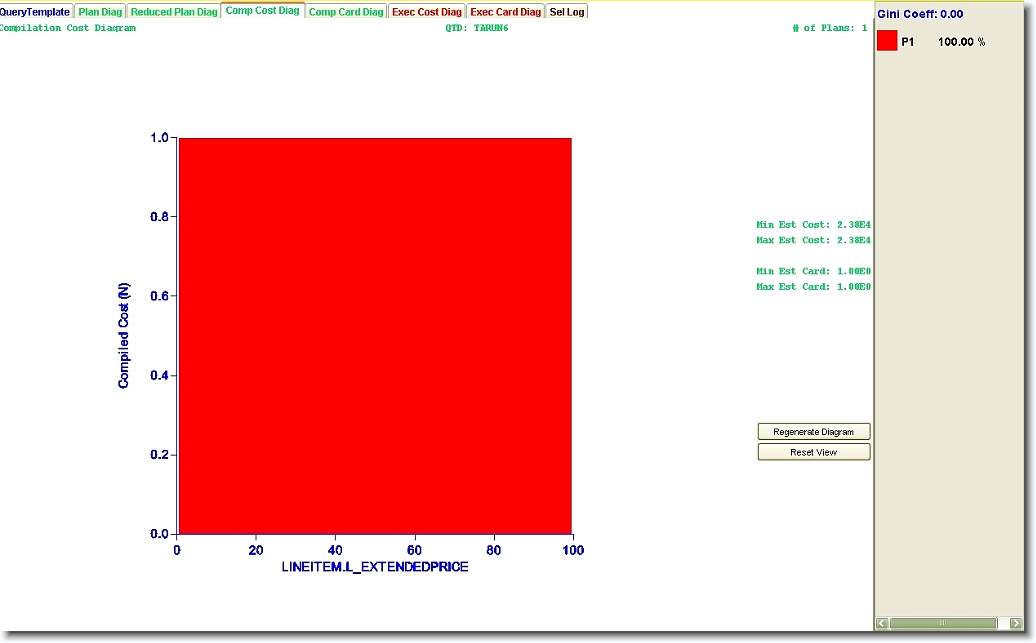
Task: Click the Reset View button
Action: pos(813,452)
